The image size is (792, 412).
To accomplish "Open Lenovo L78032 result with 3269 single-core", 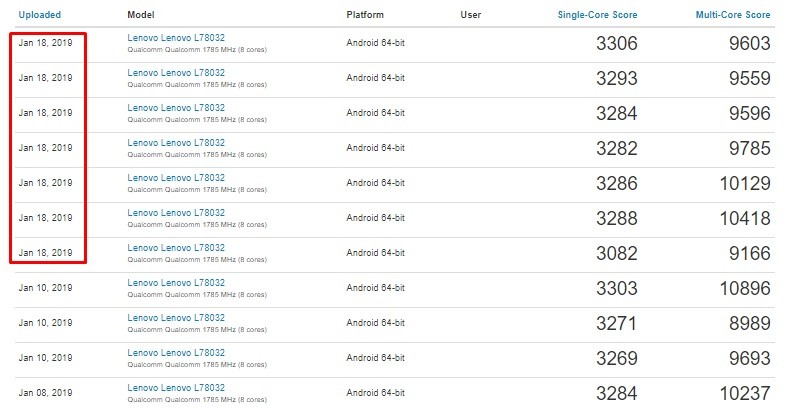I will (x=176, y=353).
